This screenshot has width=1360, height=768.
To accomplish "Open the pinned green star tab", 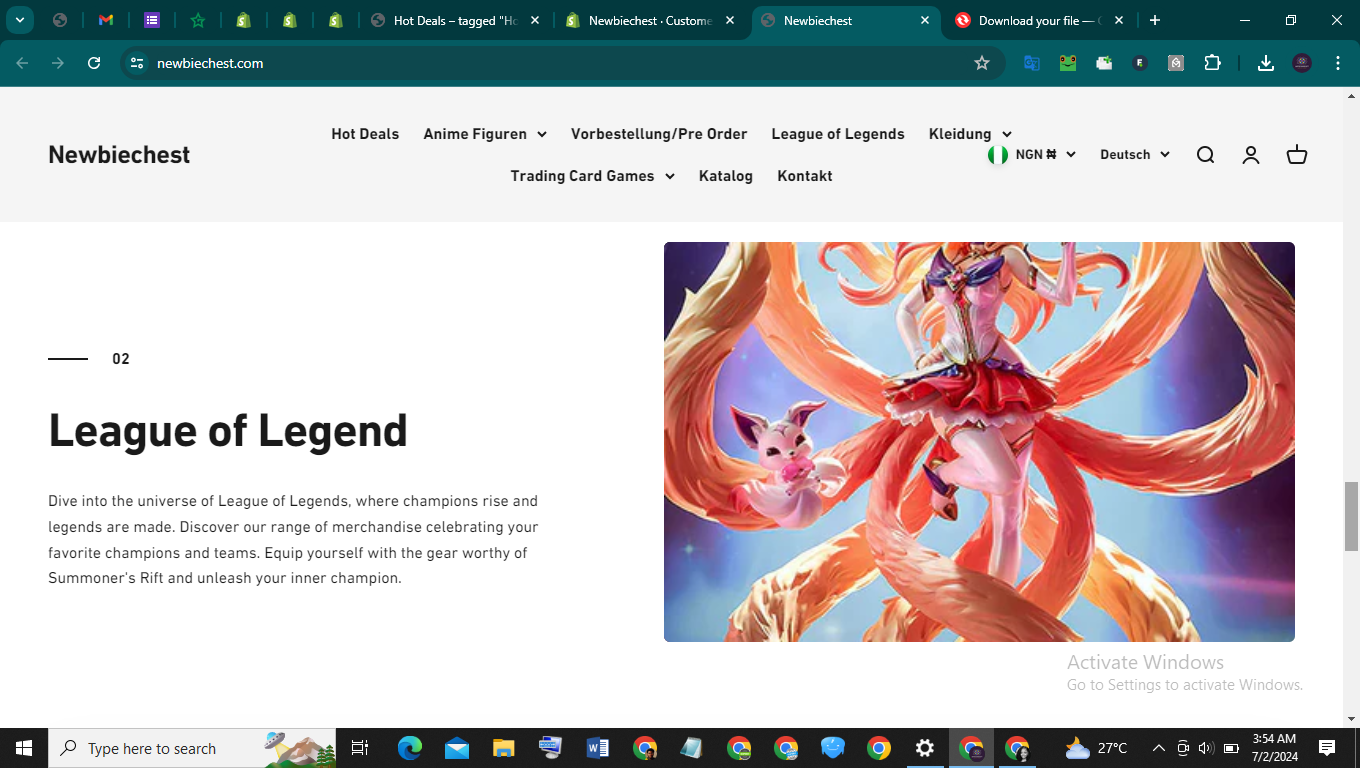I will (x=198, y=20).
